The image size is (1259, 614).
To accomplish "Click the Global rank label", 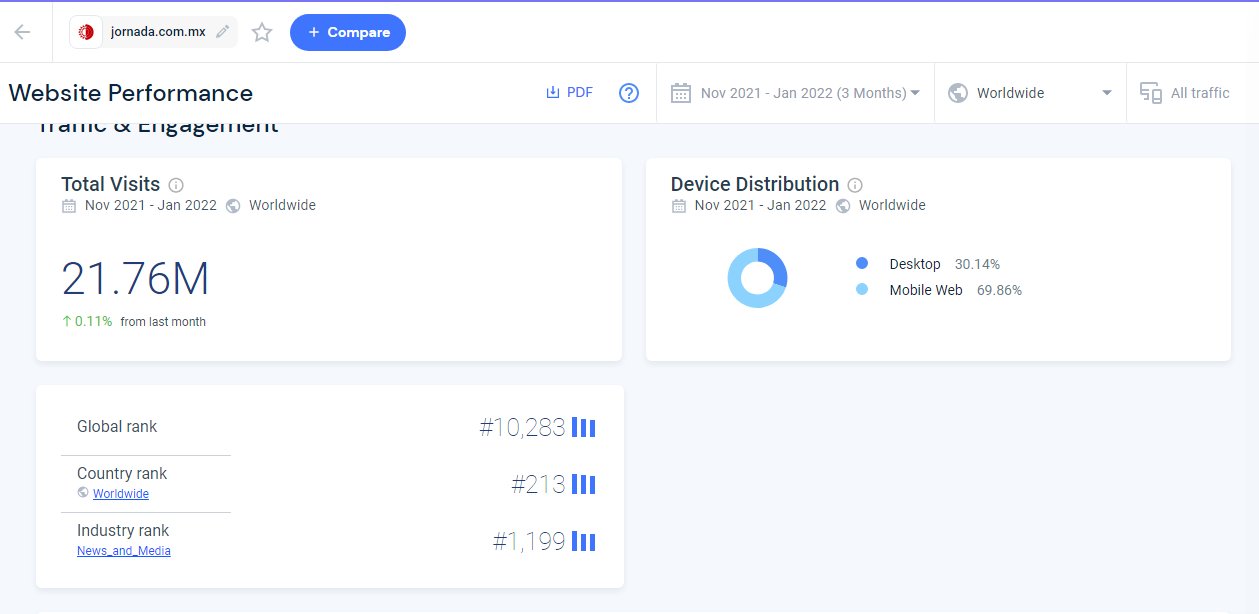I will pyautogui.click(x=117, y=426).
